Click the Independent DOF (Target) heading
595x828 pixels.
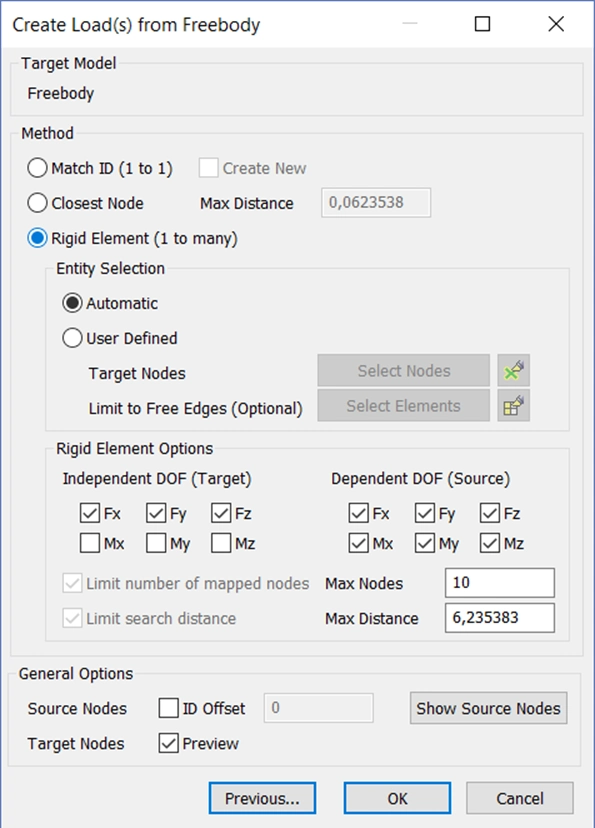[157, 478]
